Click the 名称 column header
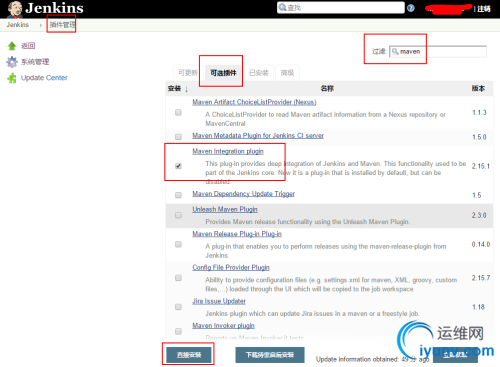The height and width of the screenshot is (367, 500). click(x=327, y=89)
